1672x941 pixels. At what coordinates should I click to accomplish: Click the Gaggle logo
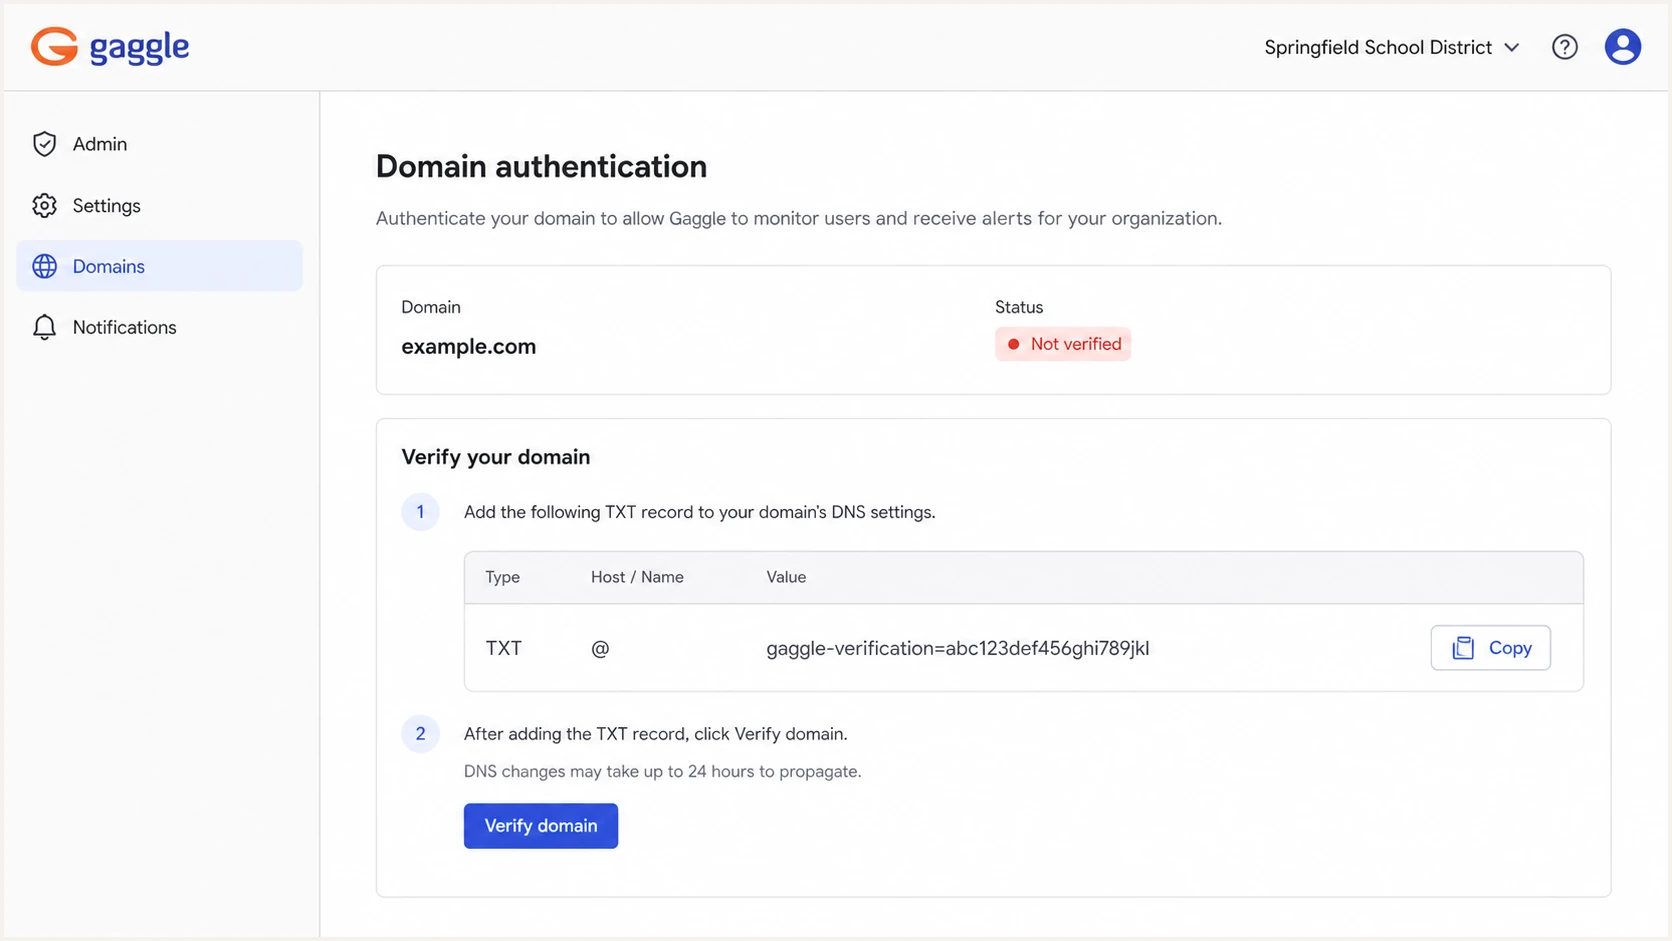pos(110,47)
